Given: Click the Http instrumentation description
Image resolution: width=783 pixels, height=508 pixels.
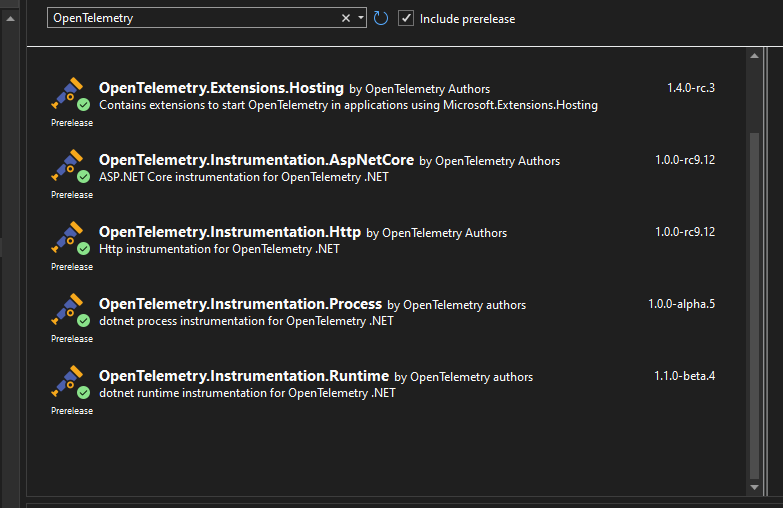Looking at the screenshot, I should coord(219,249).
